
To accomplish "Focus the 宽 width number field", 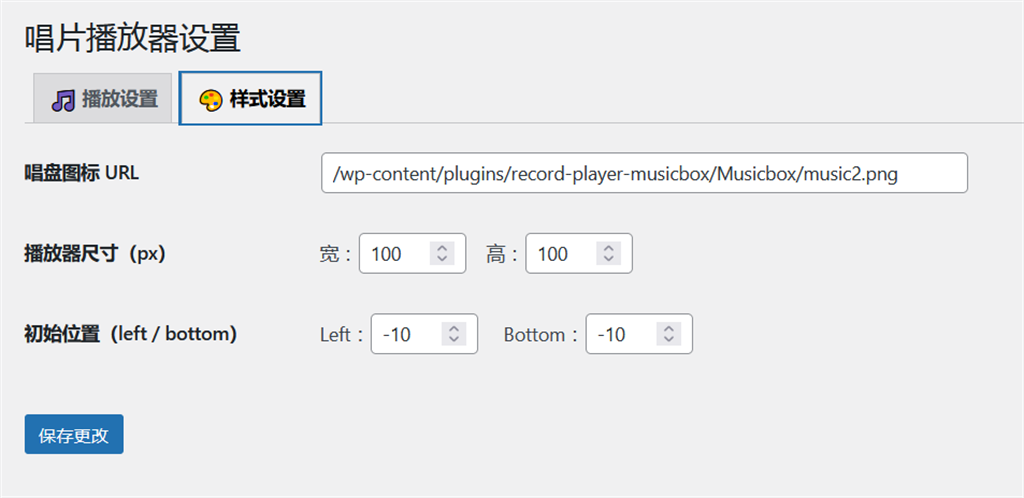I will pos(395,254).
